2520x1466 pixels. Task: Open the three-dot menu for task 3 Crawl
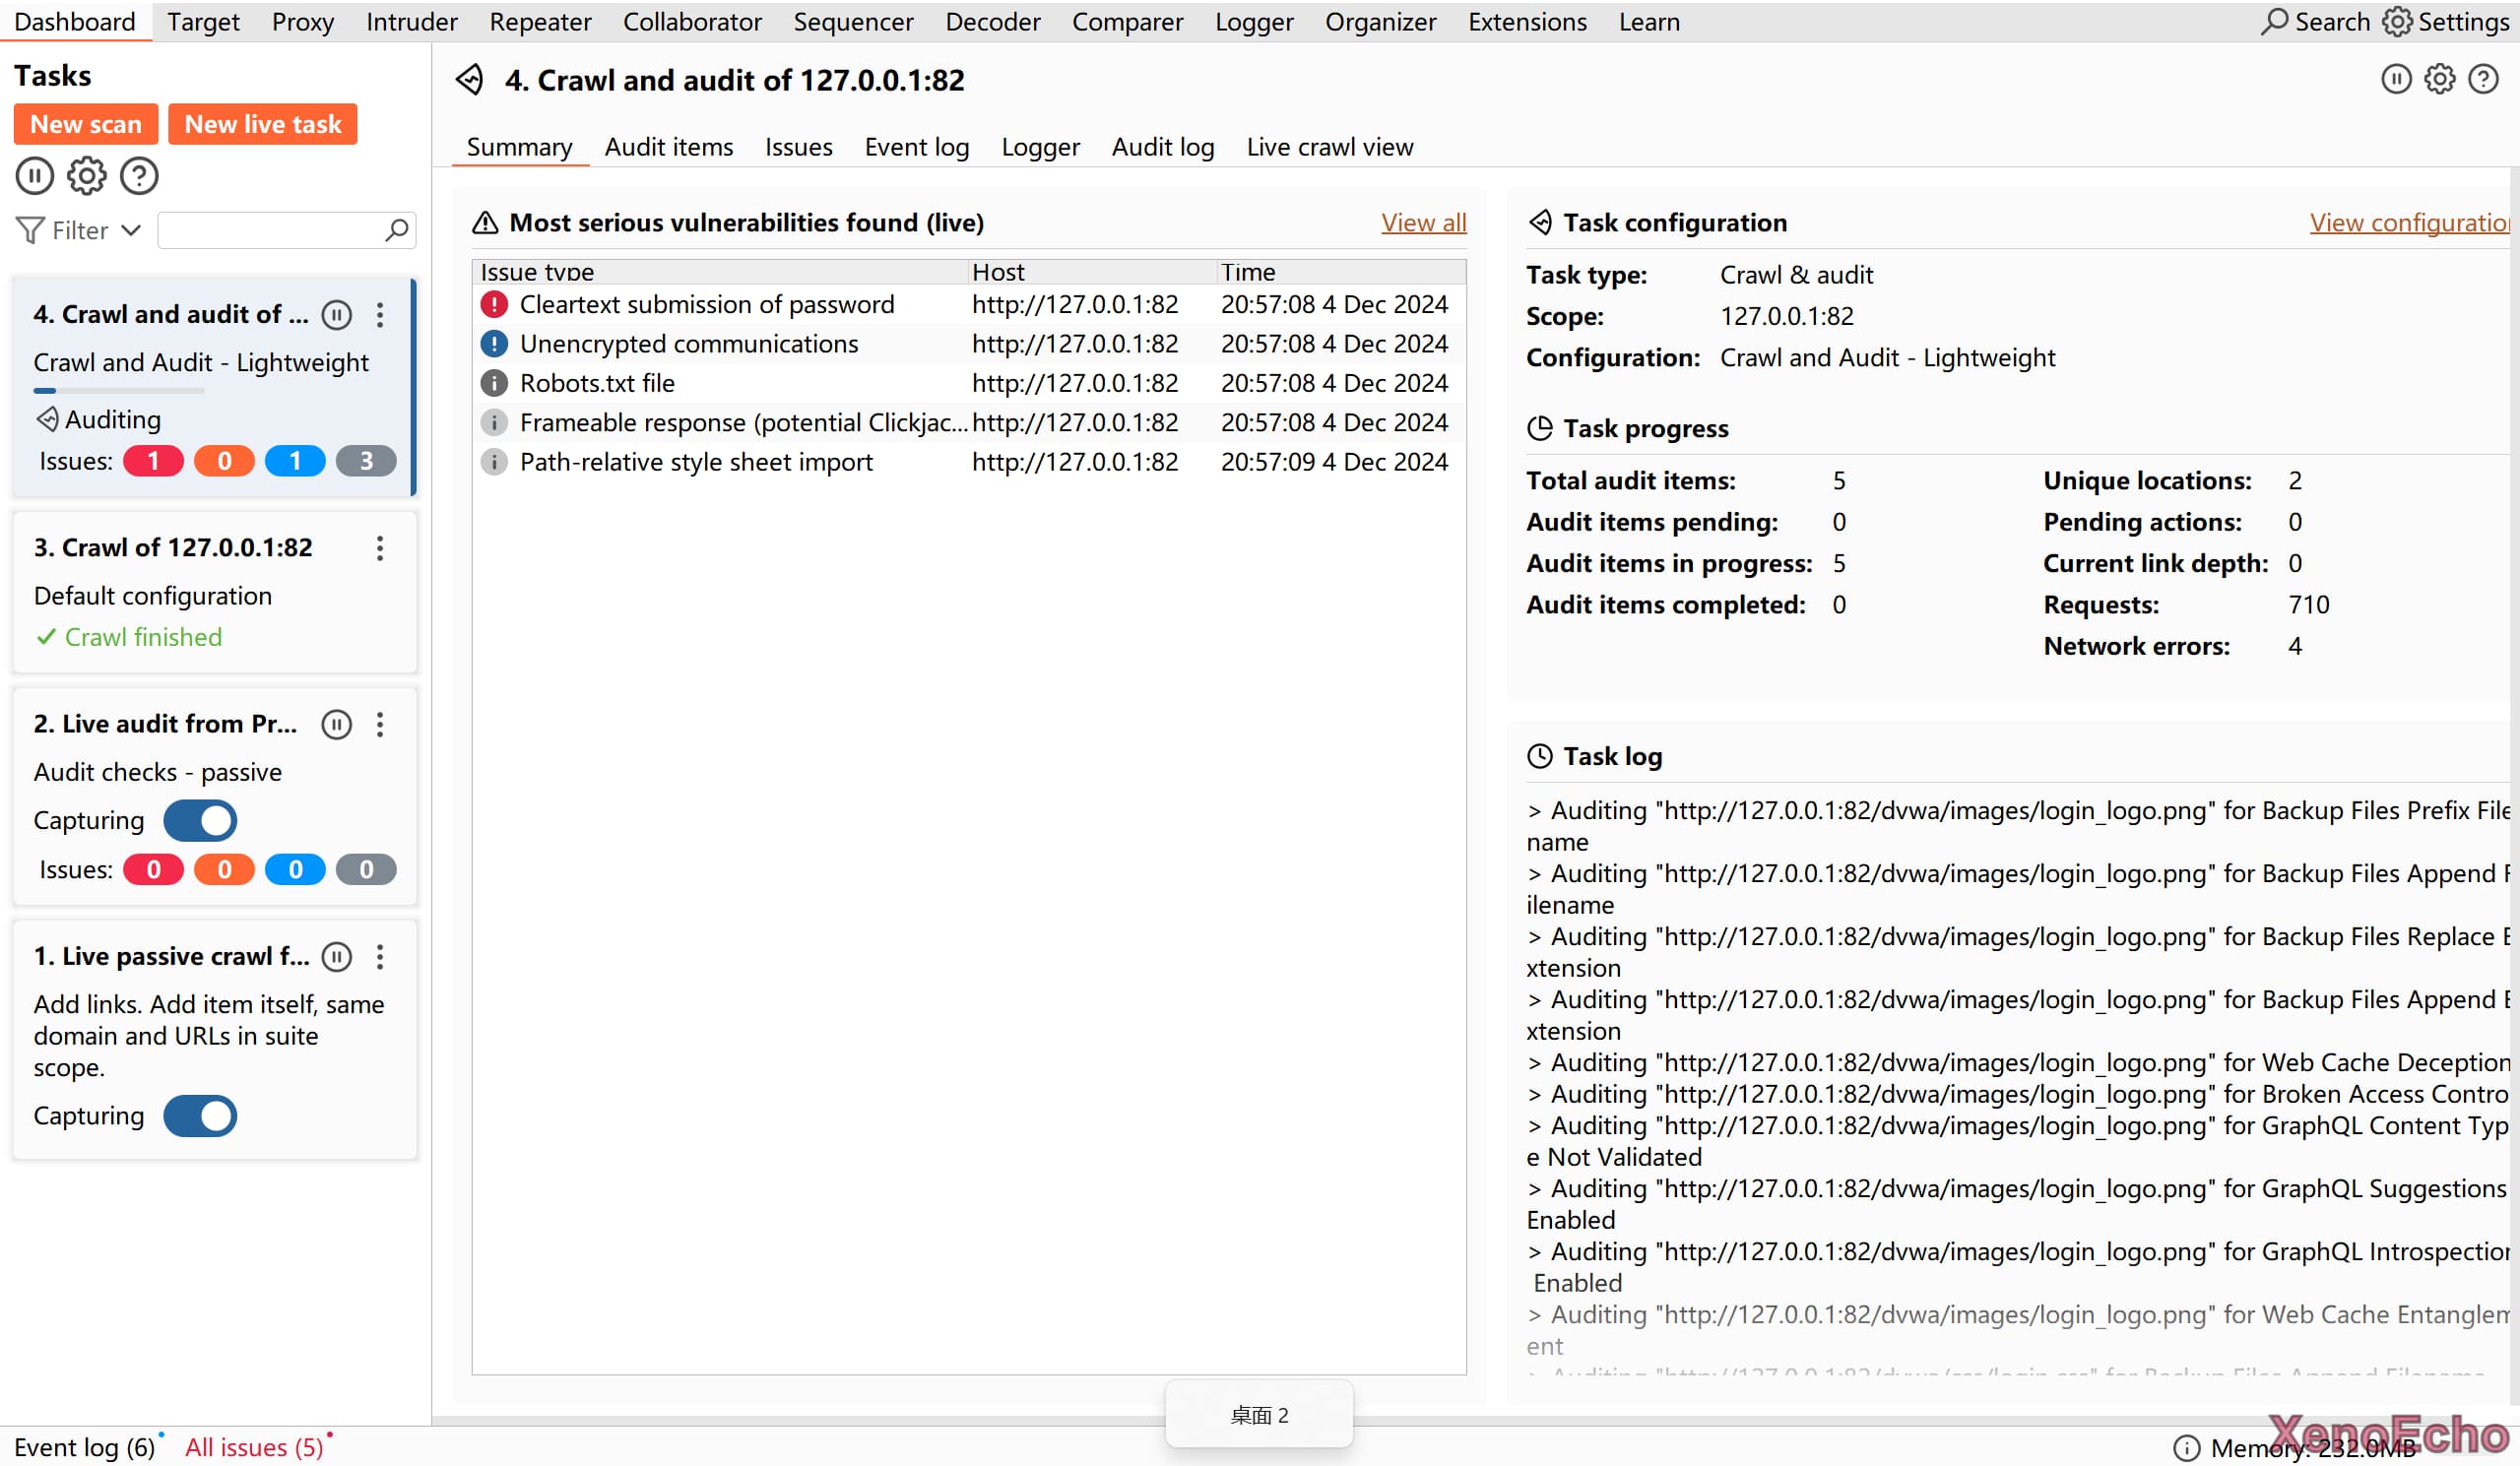[380, 548]
